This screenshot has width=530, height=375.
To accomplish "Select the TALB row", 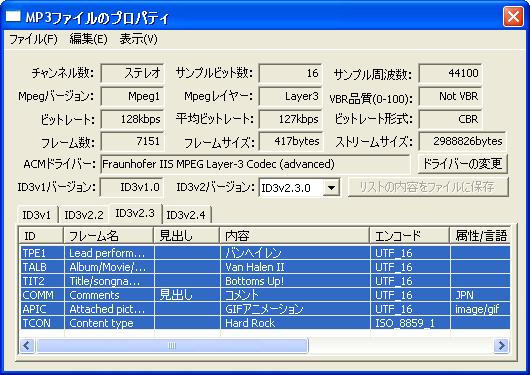I will click(265, 267).
